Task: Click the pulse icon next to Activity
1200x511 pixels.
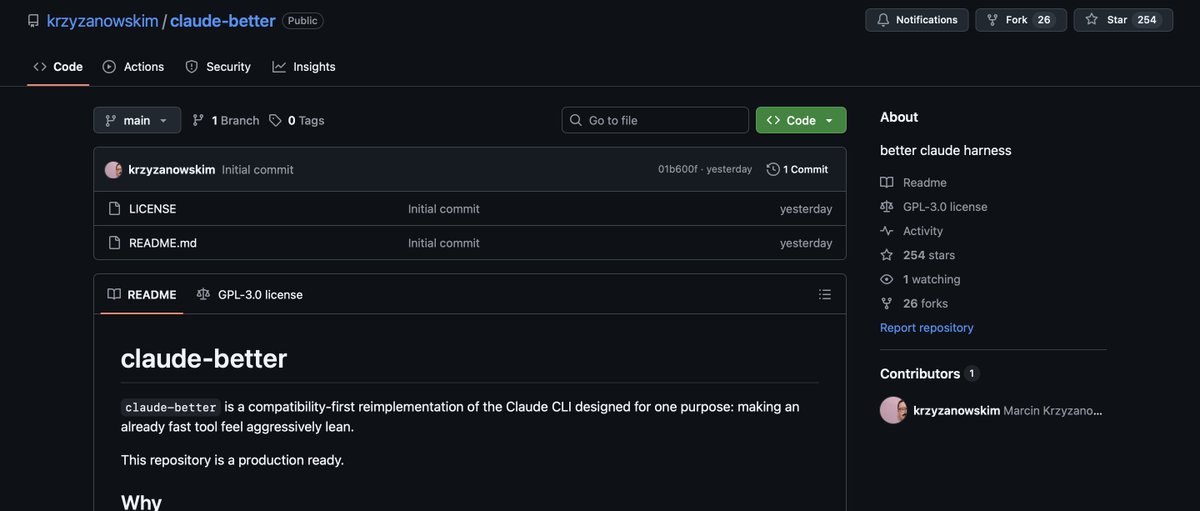Action: pos(887,231)
